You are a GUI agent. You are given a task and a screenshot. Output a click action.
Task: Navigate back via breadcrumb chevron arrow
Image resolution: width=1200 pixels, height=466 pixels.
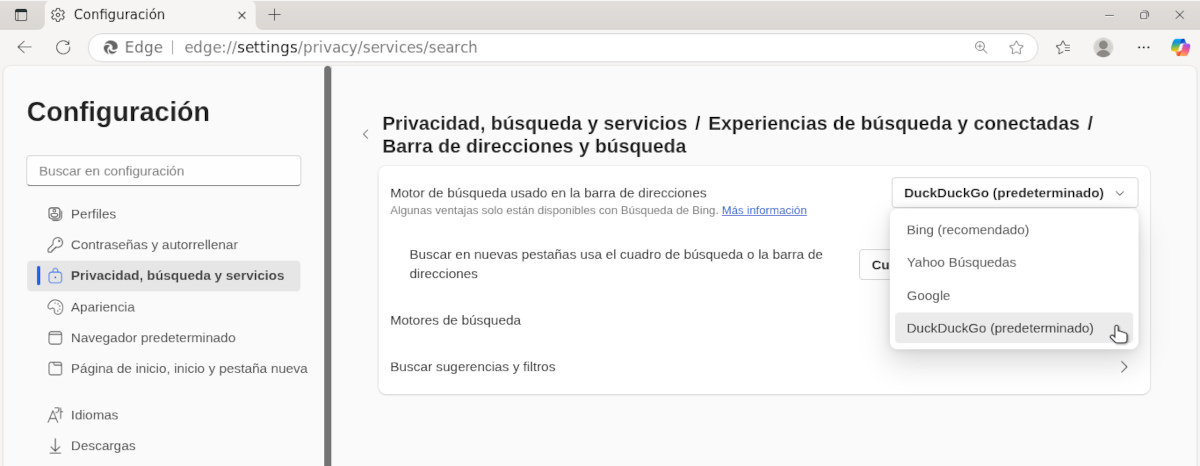coord(365,134)
